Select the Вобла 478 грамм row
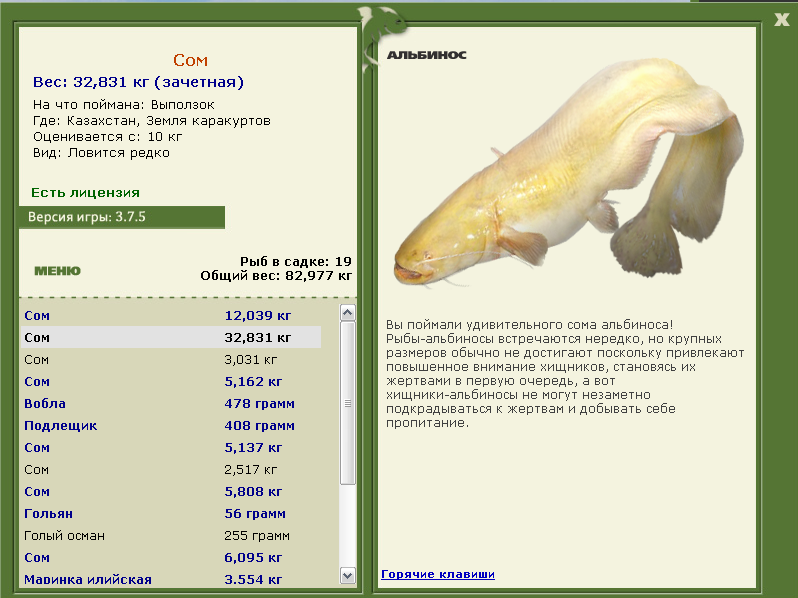Viewport: 798px width, 598px height. click(170, 404)
